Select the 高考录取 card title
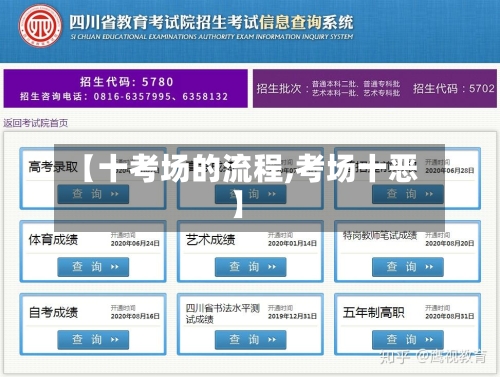500x377 pixels. 53,167
